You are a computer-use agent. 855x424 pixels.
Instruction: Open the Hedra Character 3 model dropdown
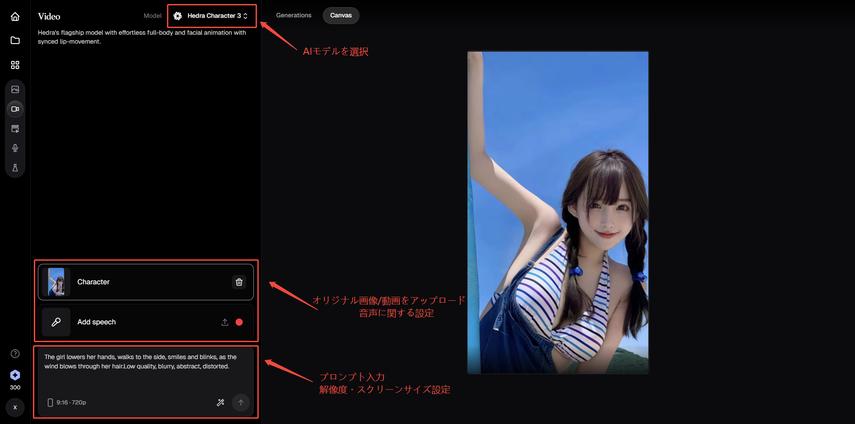click(x=212, y=16)
